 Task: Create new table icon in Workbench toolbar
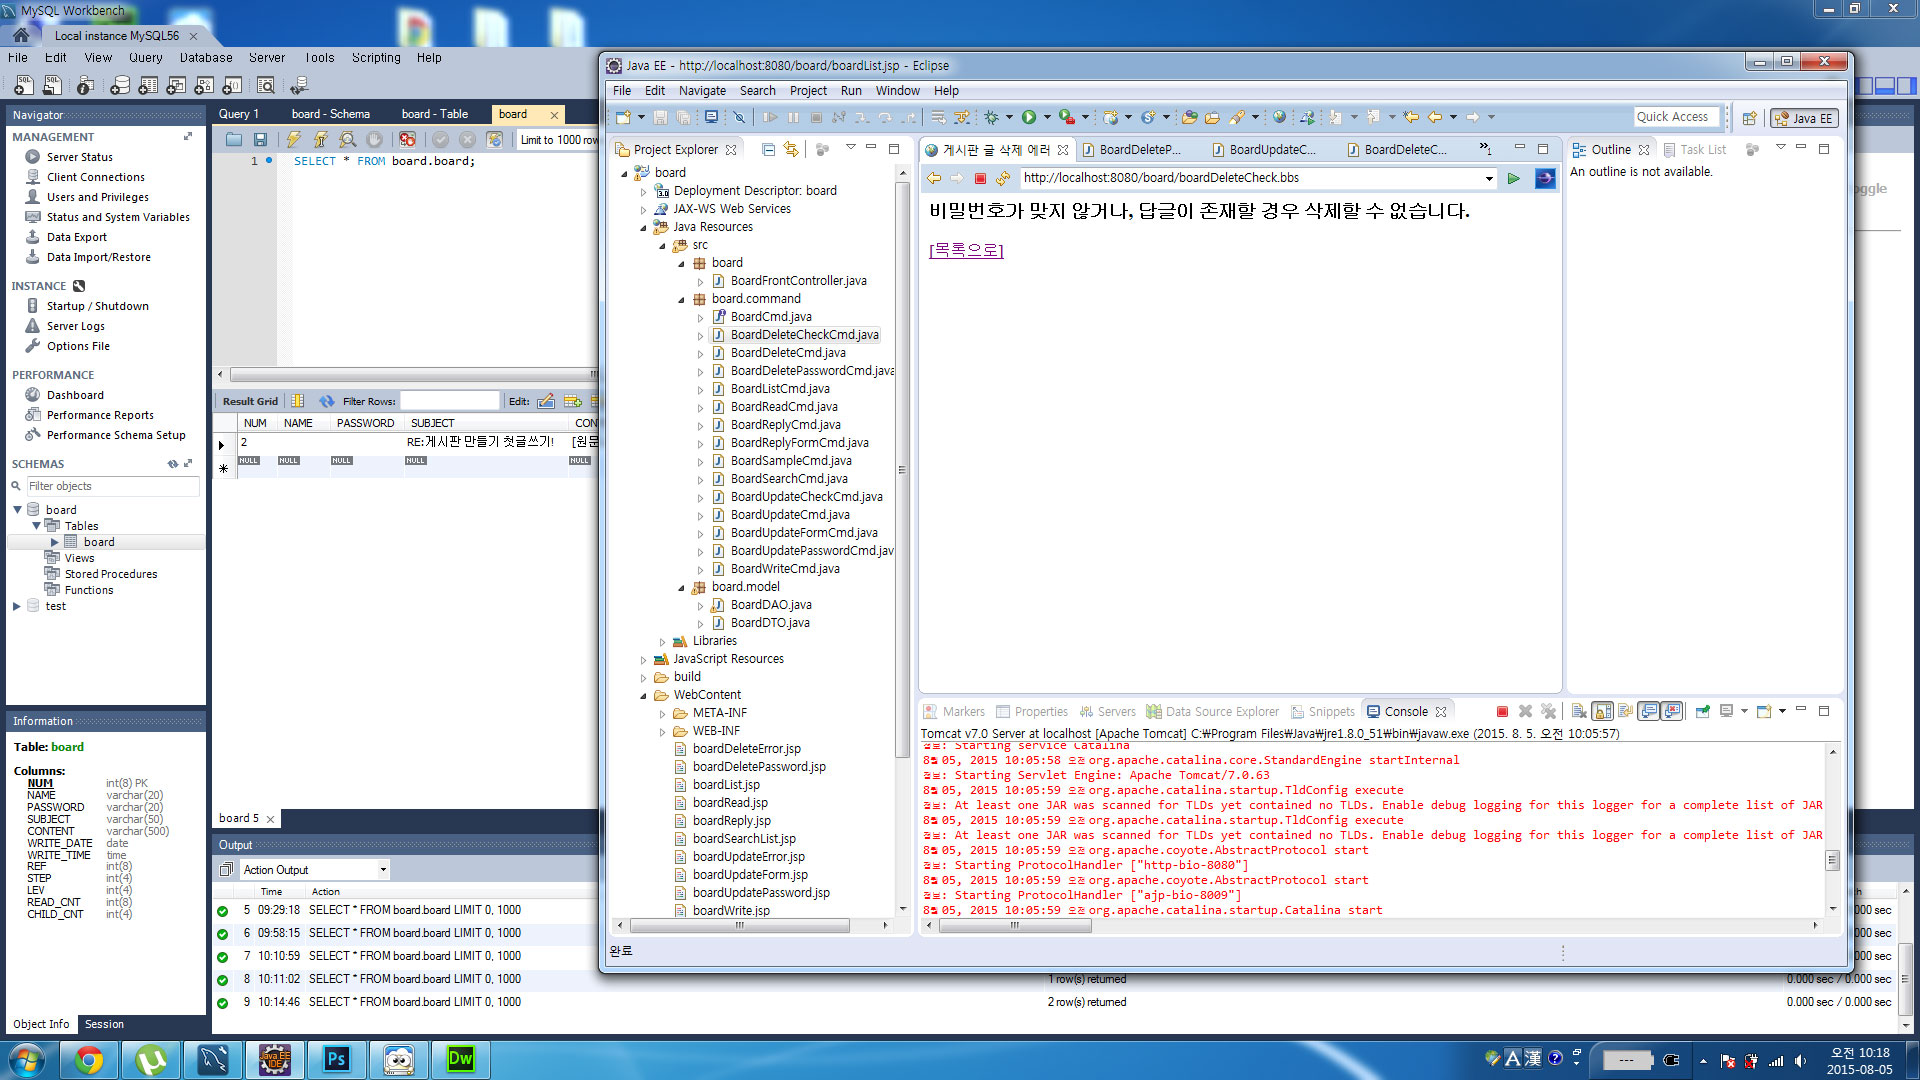click(x=148, y=85)
